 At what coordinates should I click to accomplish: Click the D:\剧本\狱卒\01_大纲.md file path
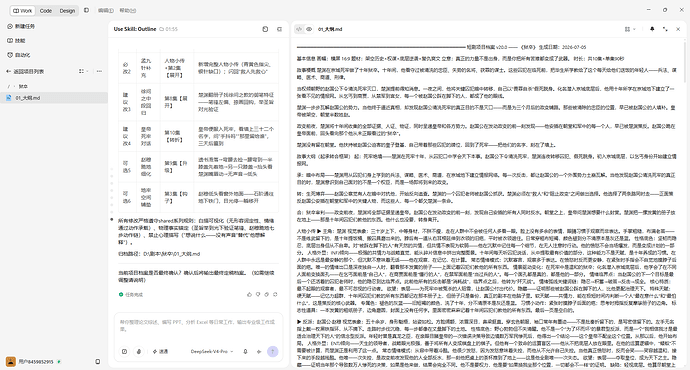[172, 254]
